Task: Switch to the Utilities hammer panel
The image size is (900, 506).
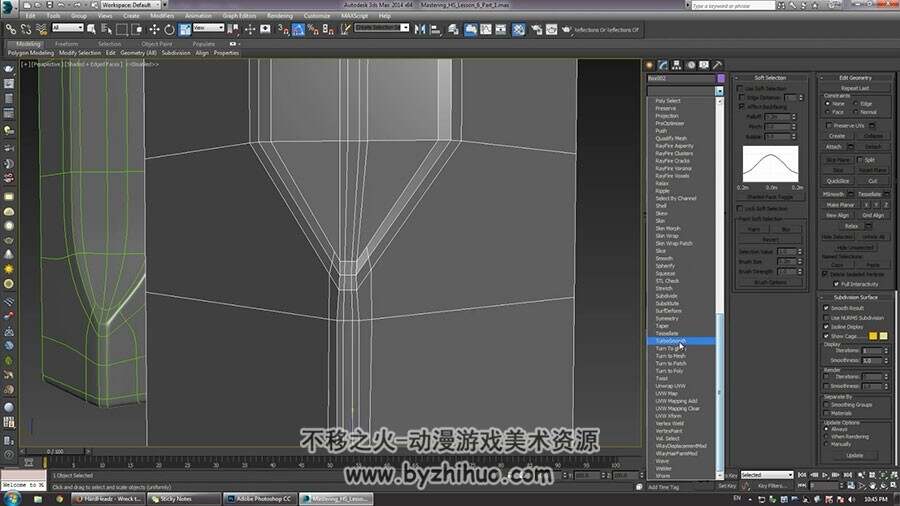Action: [717, 65]
